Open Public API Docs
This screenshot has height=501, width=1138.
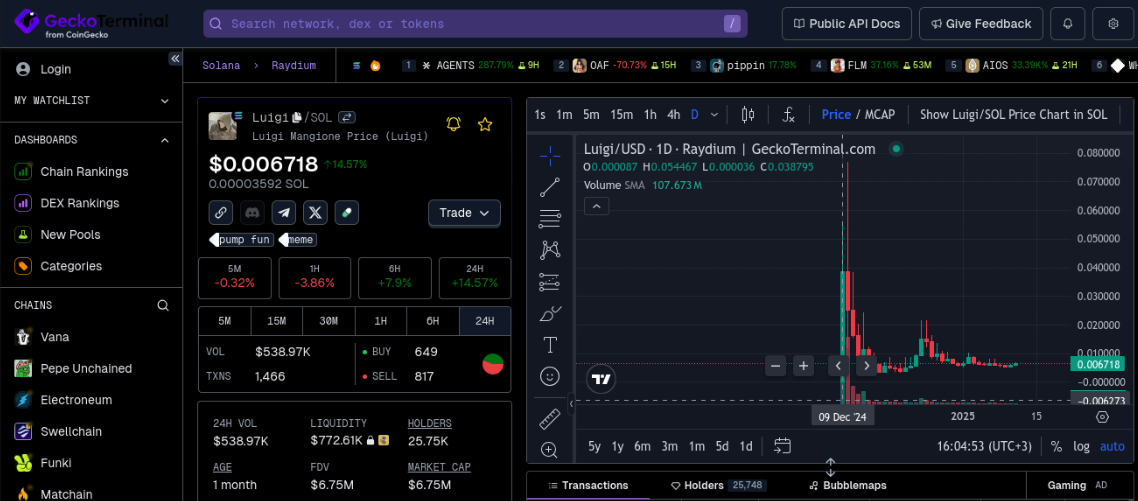(846, 24)
